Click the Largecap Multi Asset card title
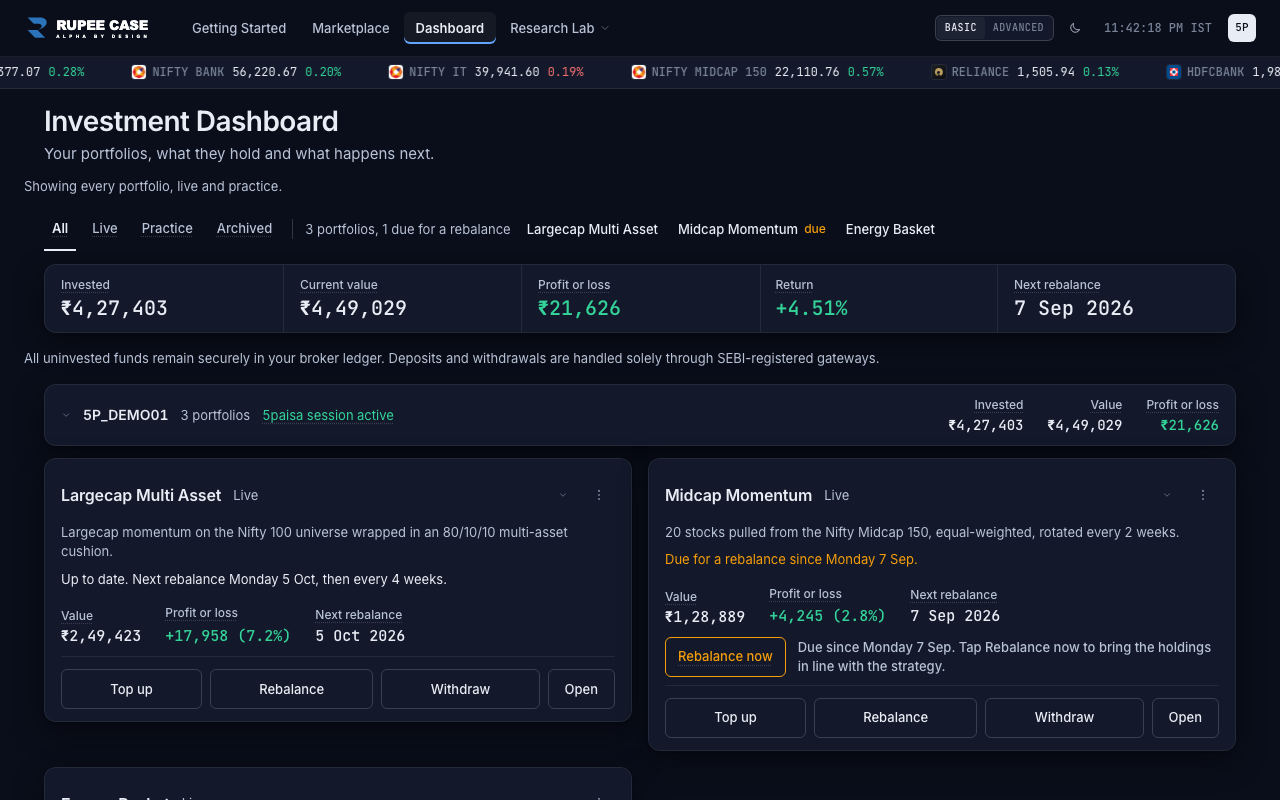The height and width of the screenshot is (800, 1280). [x=141, y=495]
